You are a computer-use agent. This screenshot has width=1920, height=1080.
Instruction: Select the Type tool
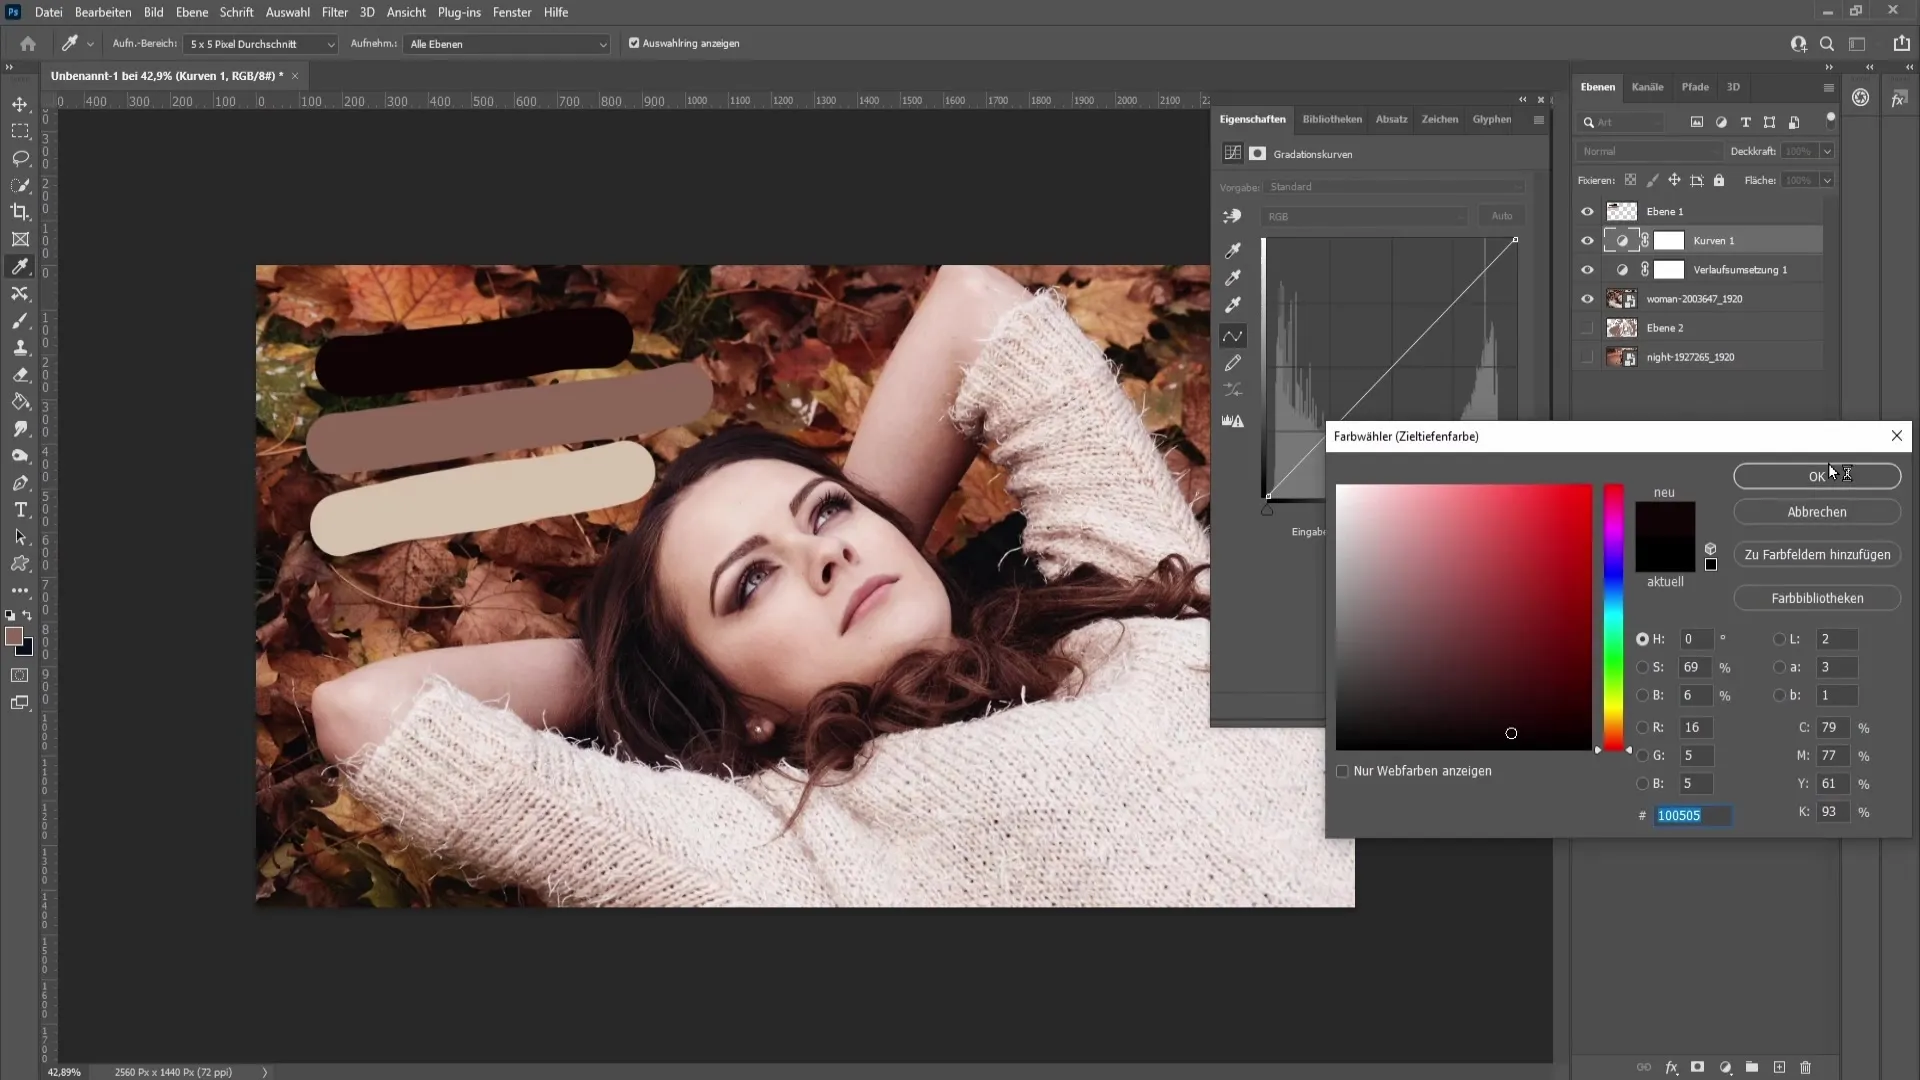tap(20, 510)
